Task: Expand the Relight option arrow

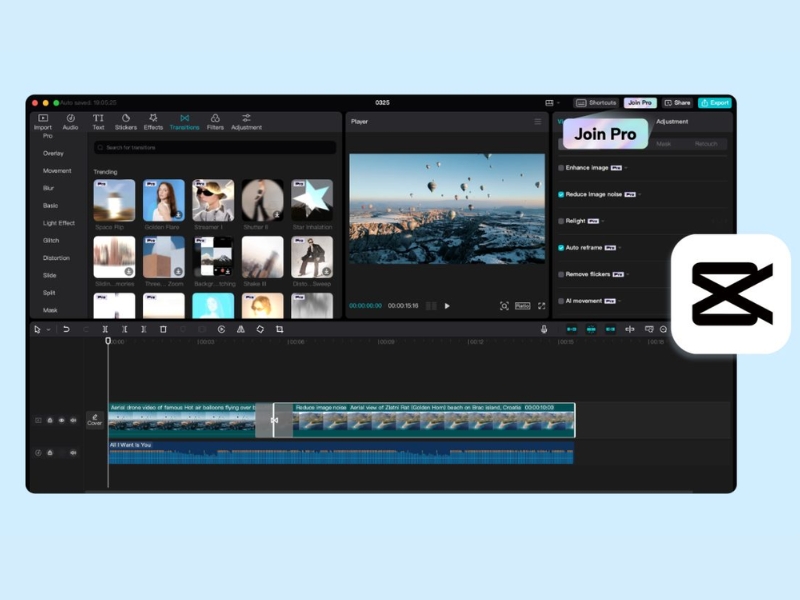Action: coord(604,221)
